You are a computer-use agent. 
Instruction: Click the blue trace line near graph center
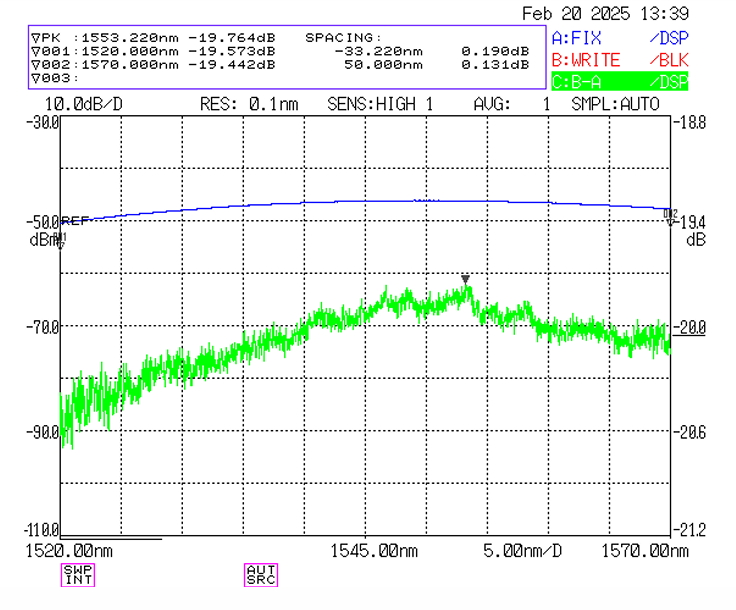point(365,201)
